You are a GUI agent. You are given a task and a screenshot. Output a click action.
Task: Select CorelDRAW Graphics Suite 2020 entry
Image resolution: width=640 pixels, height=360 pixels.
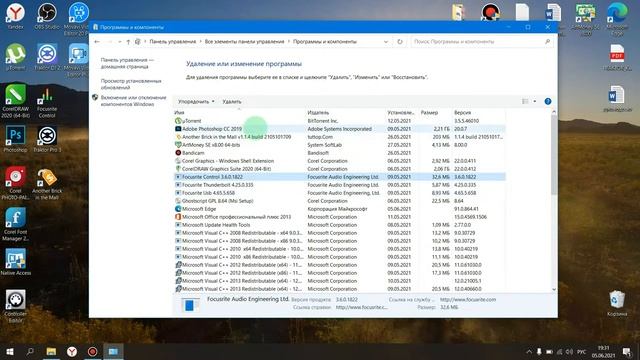pyautogui.click(x=339, y=169)
